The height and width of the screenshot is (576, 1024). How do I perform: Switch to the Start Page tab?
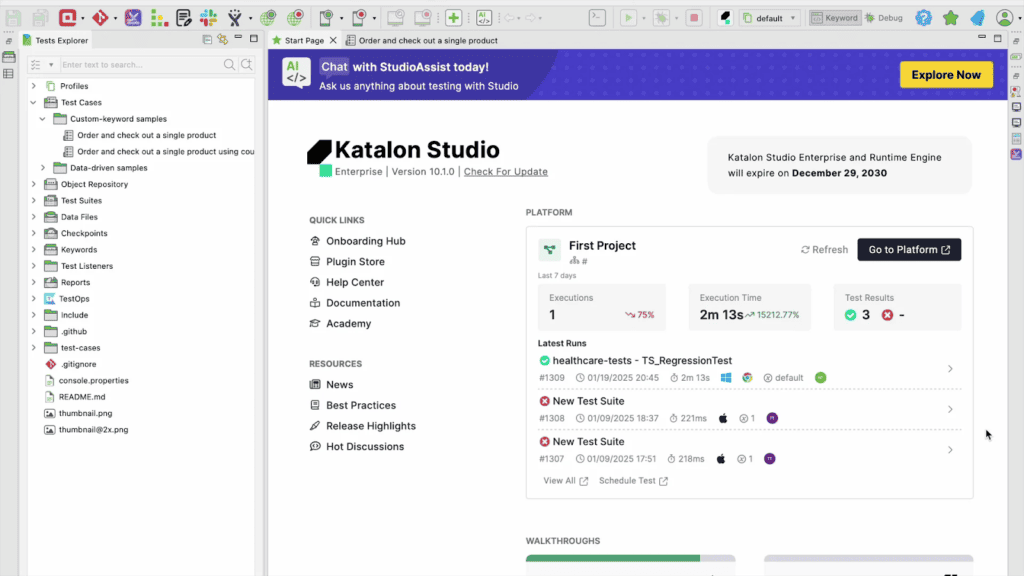303,41
